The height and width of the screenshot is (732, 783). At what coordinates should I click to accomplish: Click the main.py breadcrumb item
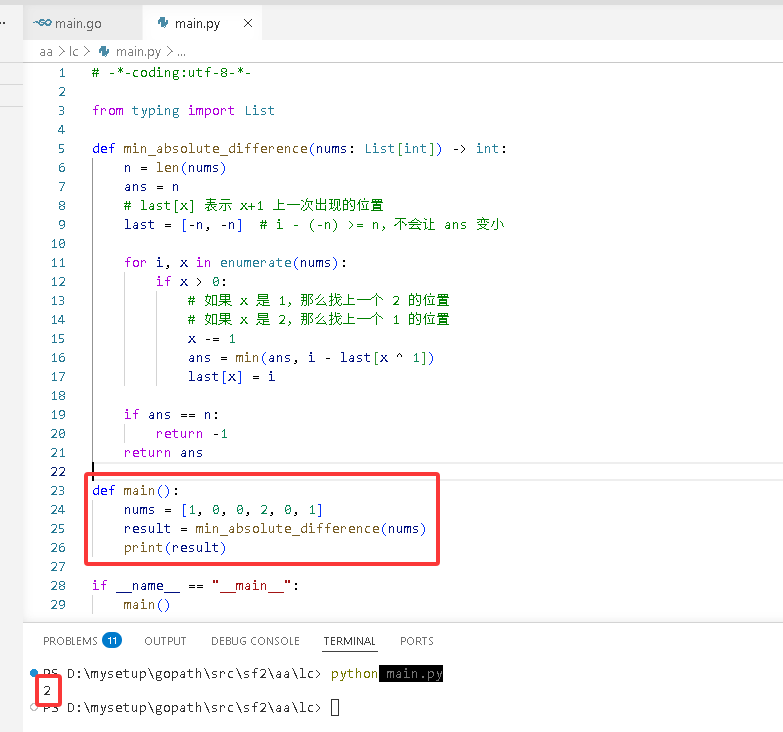pyautogui.click(x=138, y=51)
